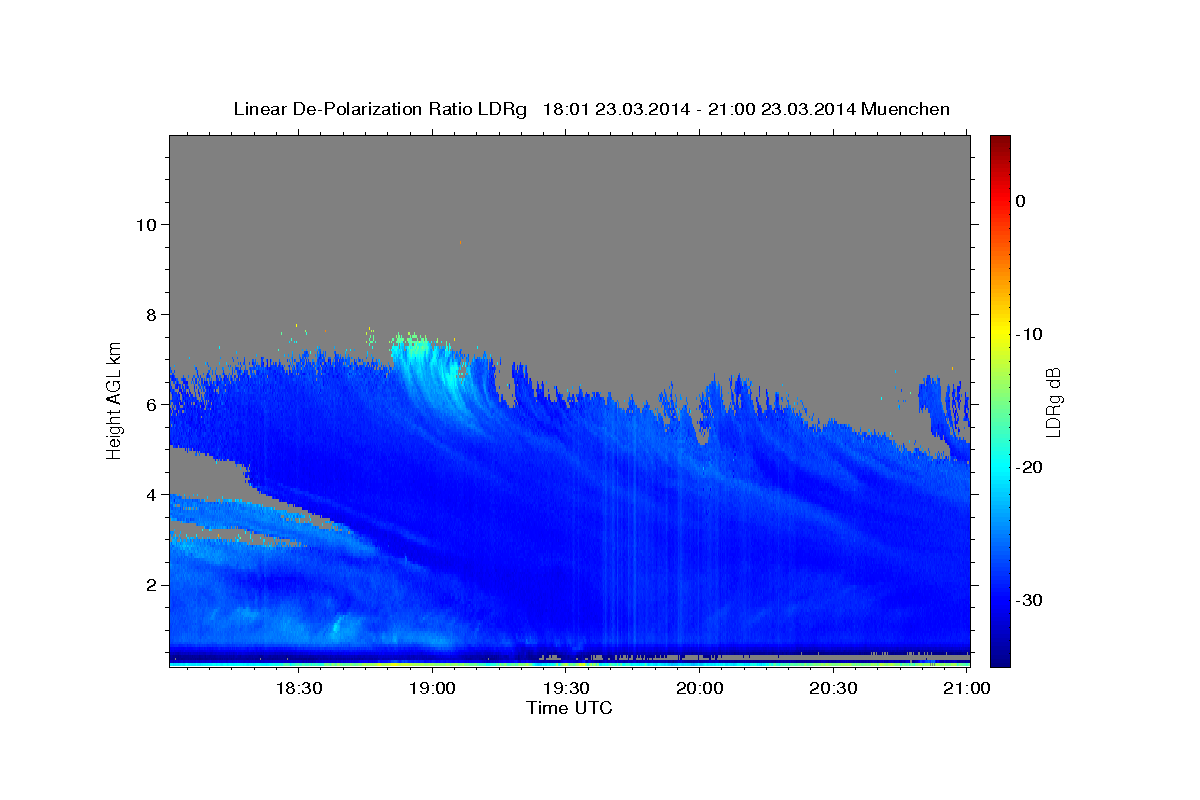
Task: Click the colorbar value -30 label
Action: (x=1027, y=600)
